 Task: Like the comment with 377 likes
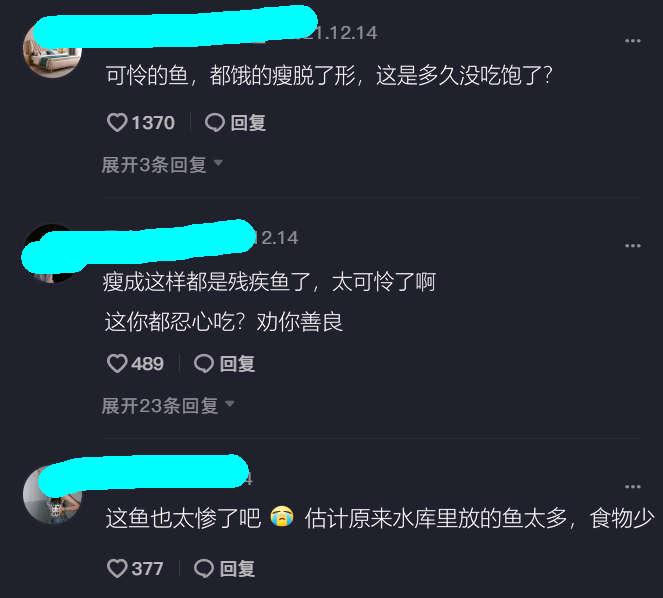point(117,568)
